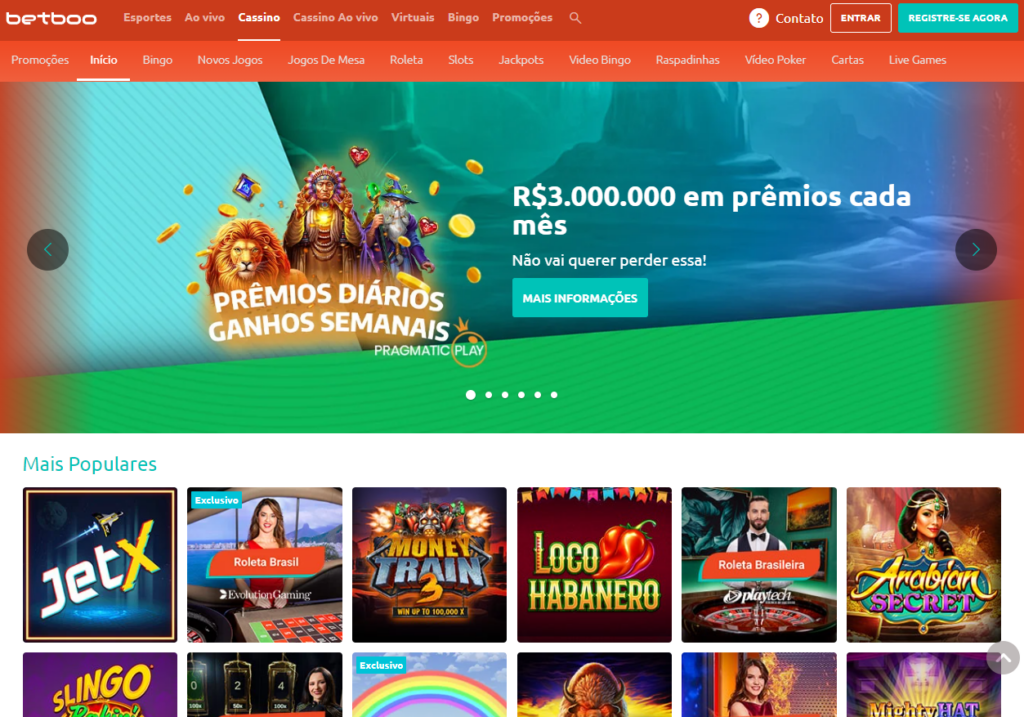Open the Arabian Secret game tile
1024x717 pixels.
coord(923,565)
